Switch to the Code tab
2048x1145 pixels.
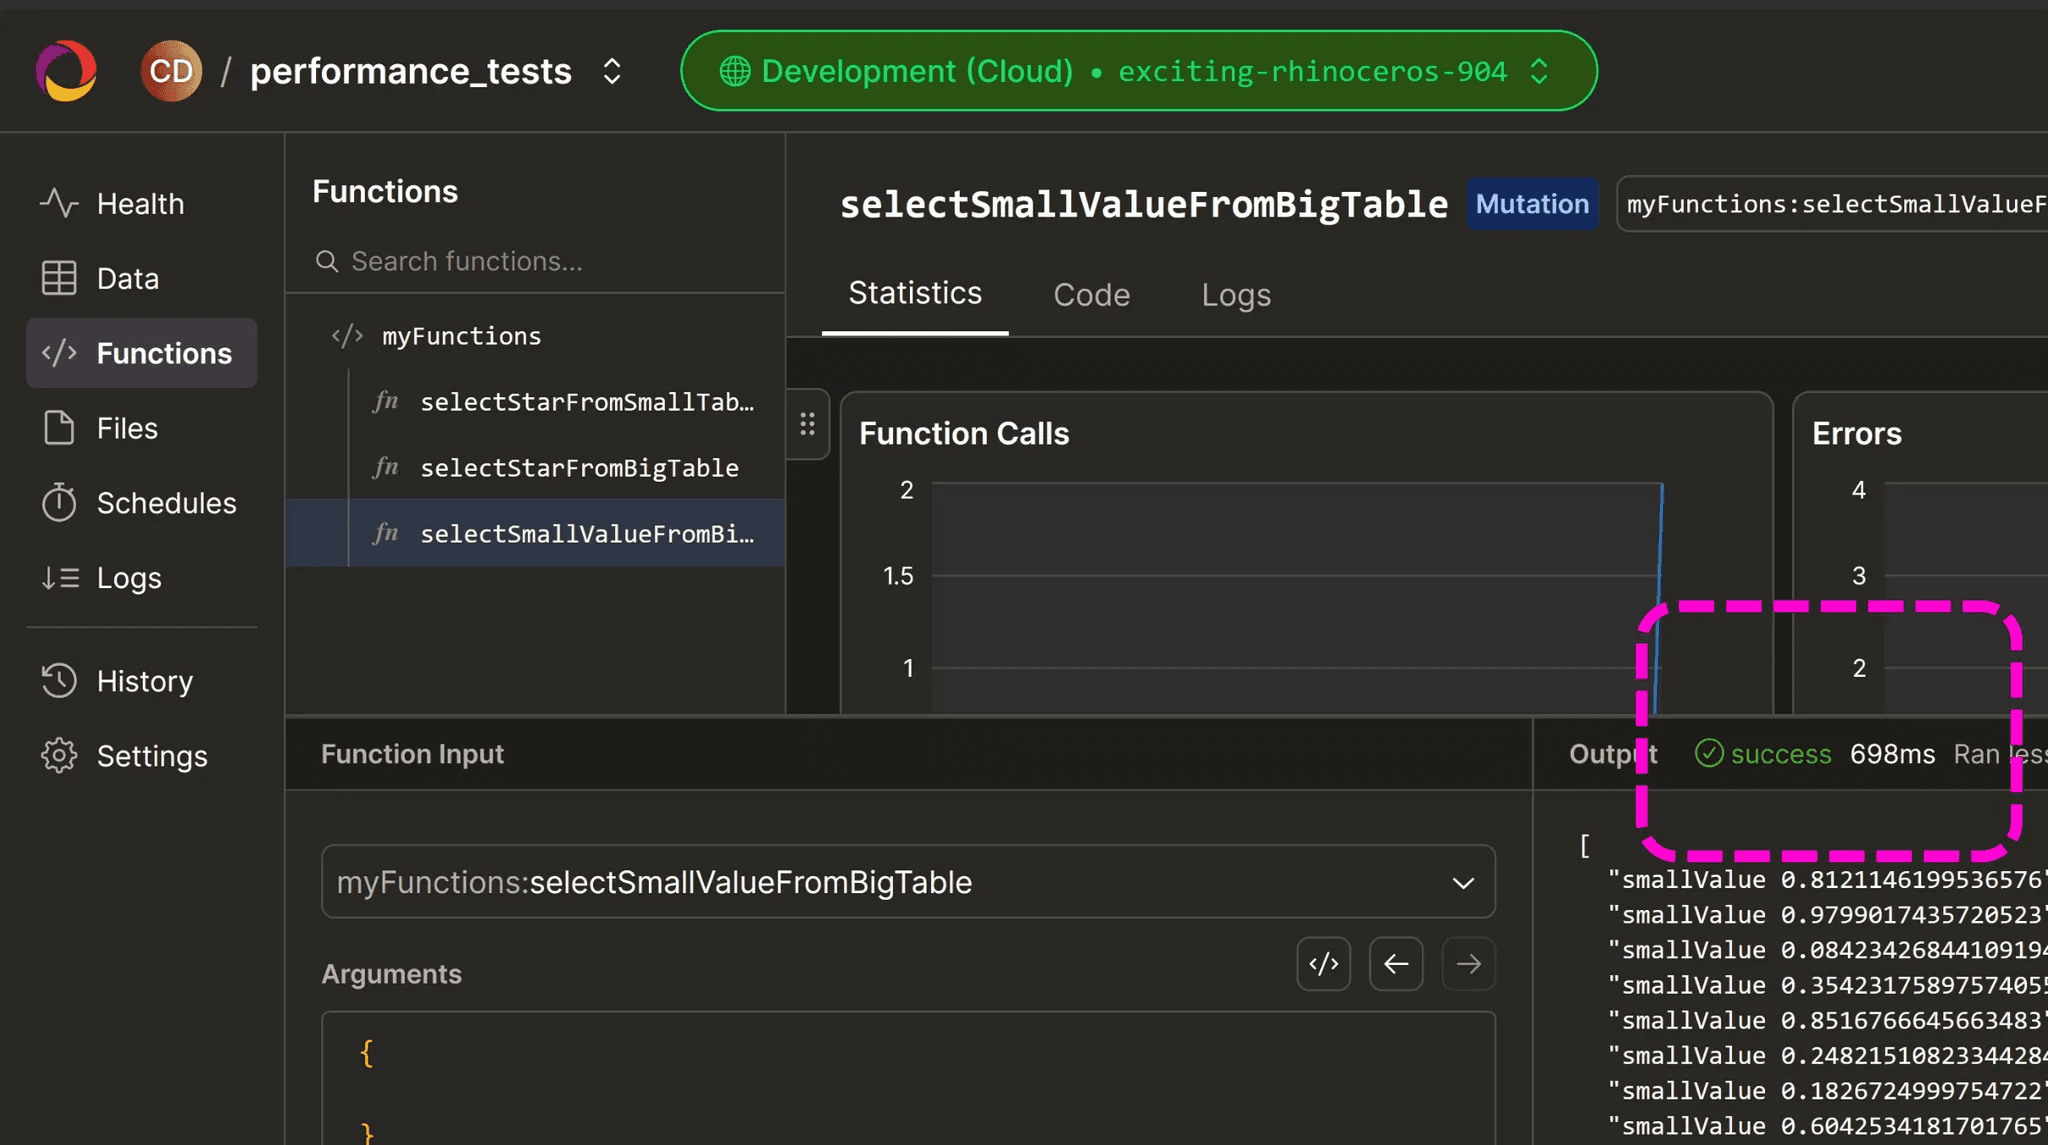pyautogui.click(x=1091, y=295)
